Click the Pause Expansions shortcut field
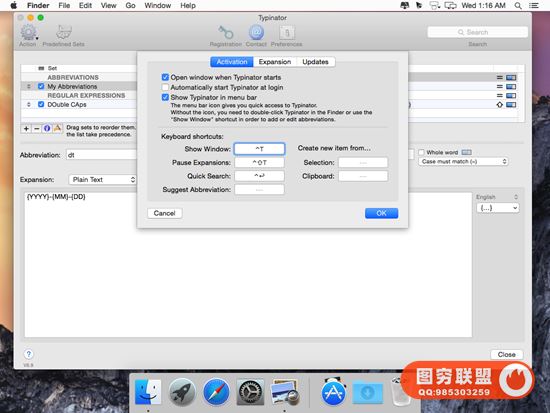Viewport: 550px width, 413px height. [x=259, y=162]
